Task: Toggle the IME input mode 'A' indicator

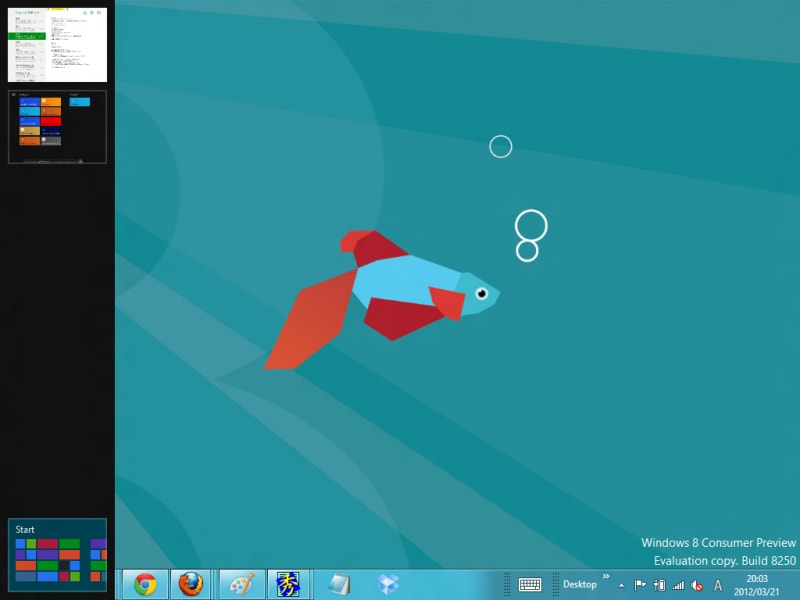Action: tap(717, 585)
